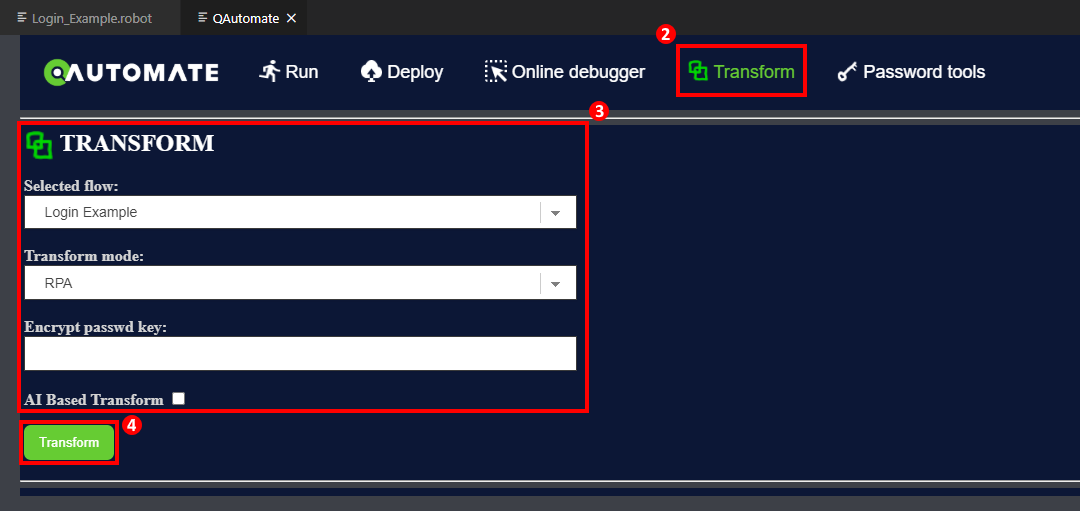Click the running man Run icon
Viewport: 1080px width, 511px height.
pyautogui.click(x=269, y=71)
